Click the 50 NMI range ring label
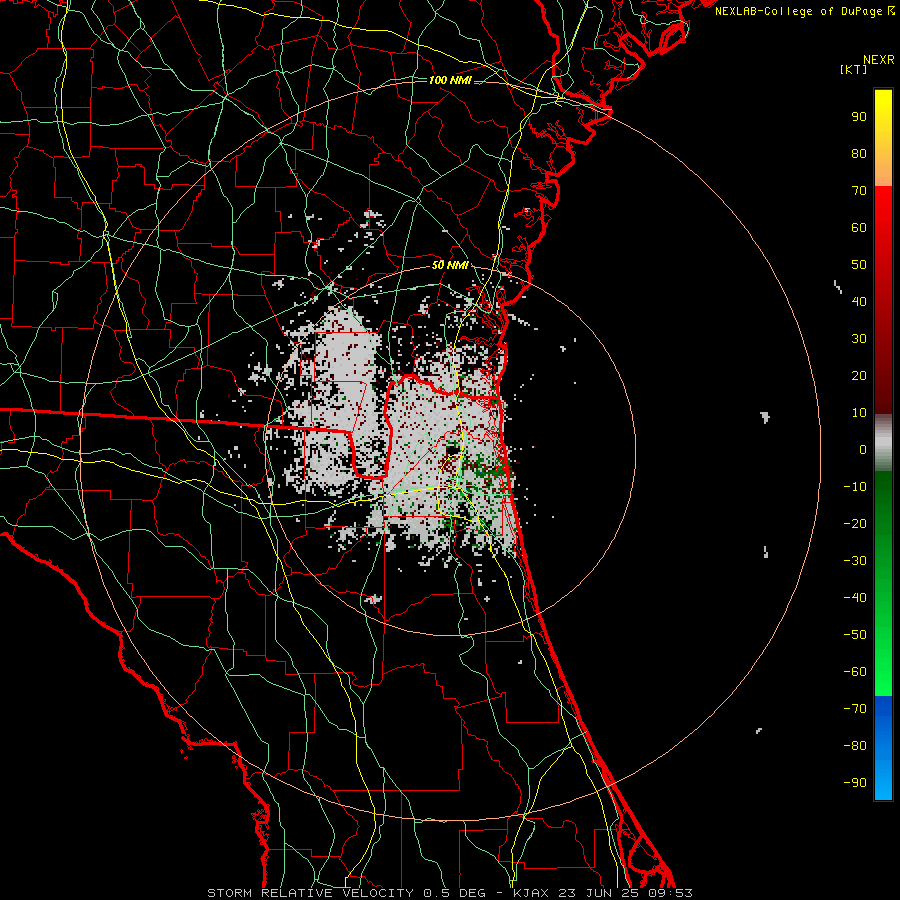The image size is (900, 900). (x=450, y=265)
